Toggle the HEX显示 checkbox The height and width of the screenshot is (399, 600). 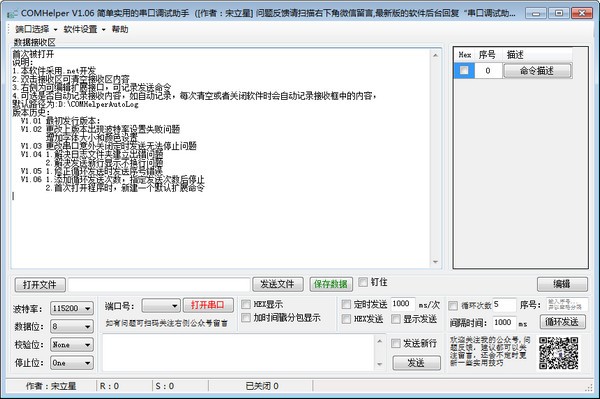click(246, 305)
